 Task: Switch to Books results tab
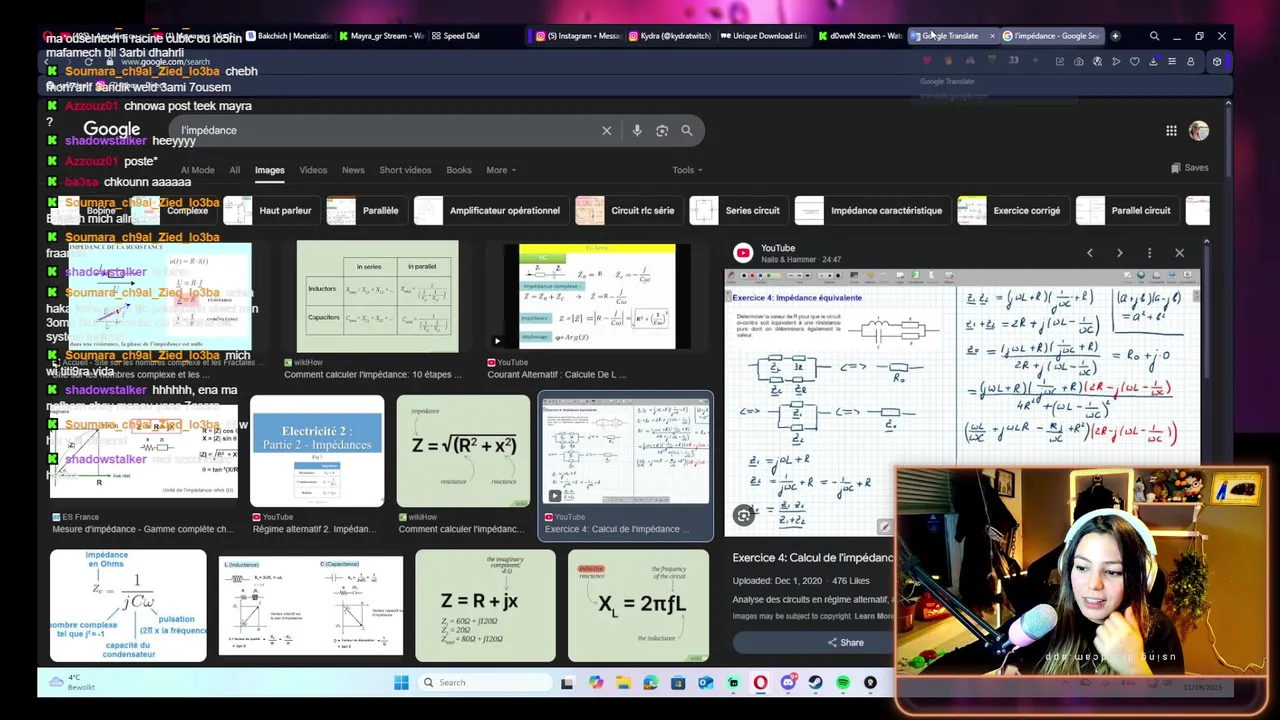(x=459, y=170)
